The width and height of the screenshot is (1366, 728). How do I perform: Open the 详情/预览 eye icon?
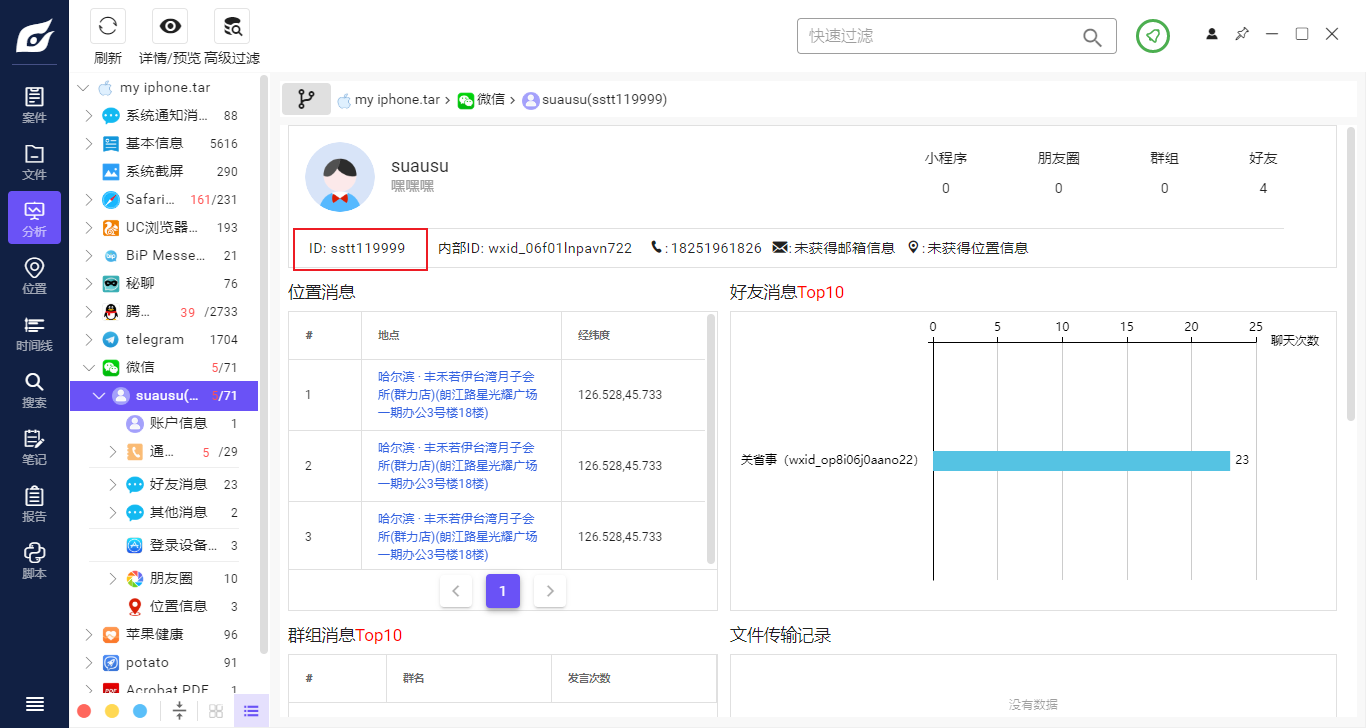(x=170, y=26)
